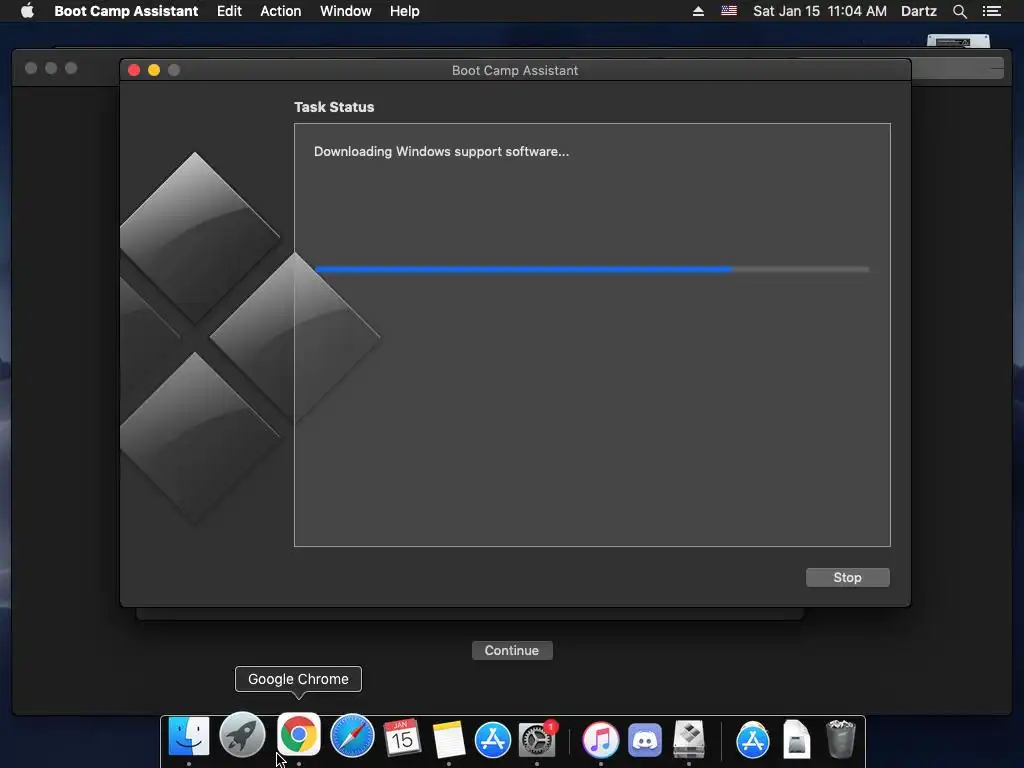Open Launchpad from the Dock
Image resolution: width=1024 pixels, height=768 pixels.
[242, 735]
